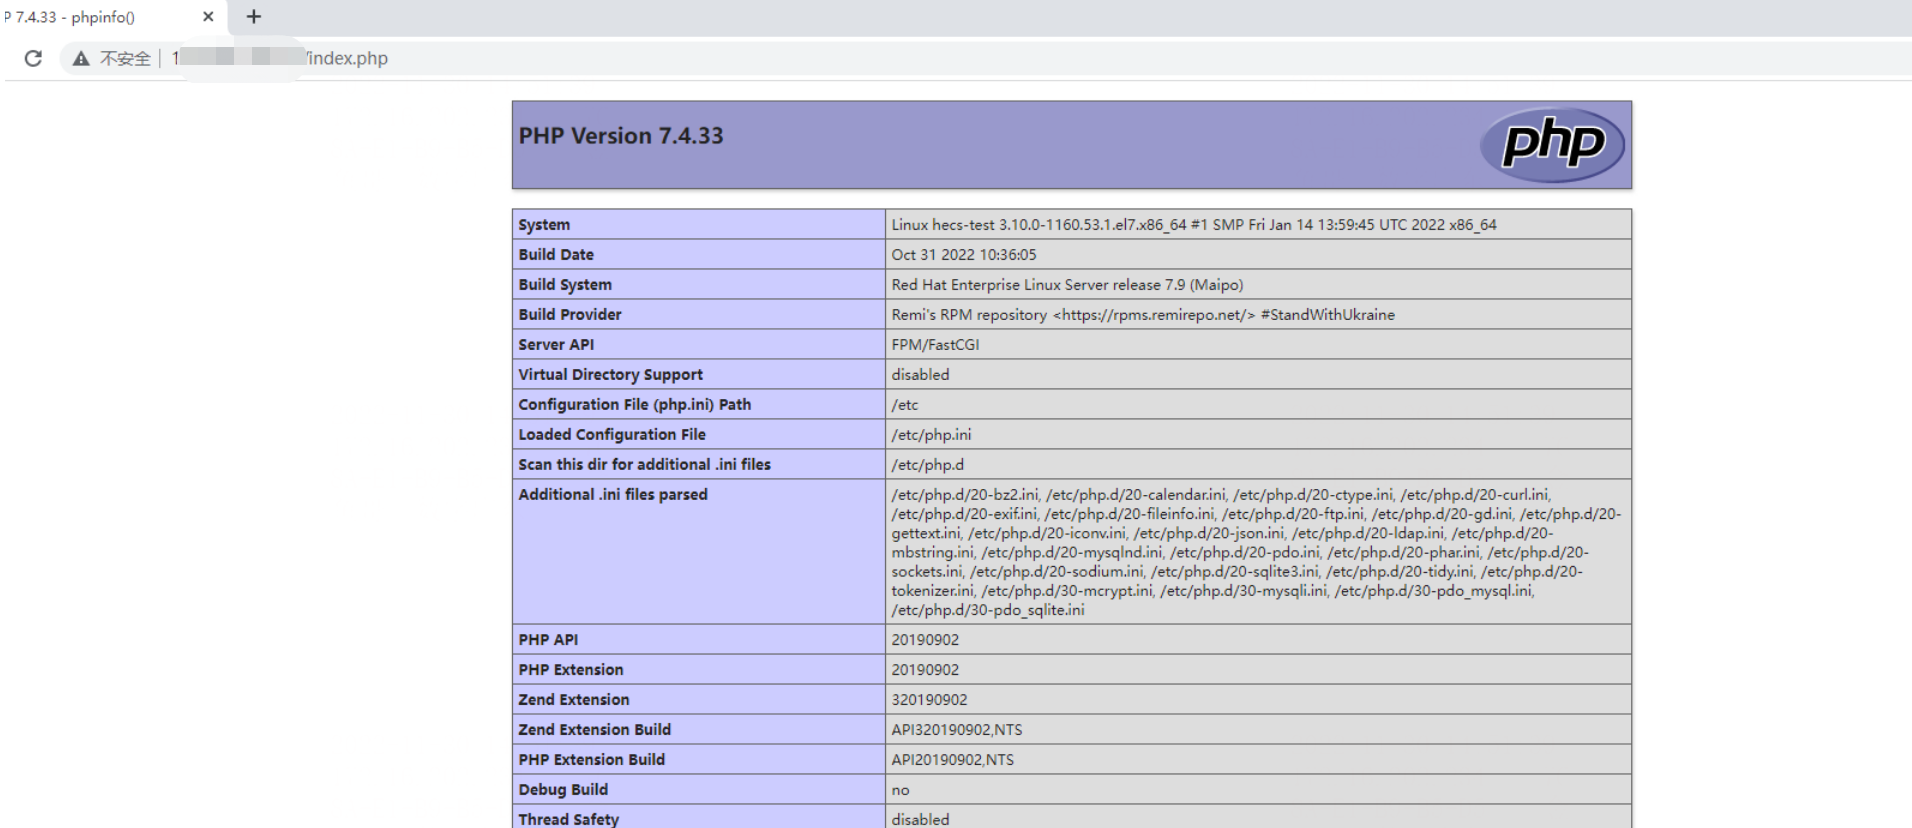This screenshot has width=1912, height=828.
Task: Click the Debug Build label
Action: pyautogui.click(x=563, y=790)
